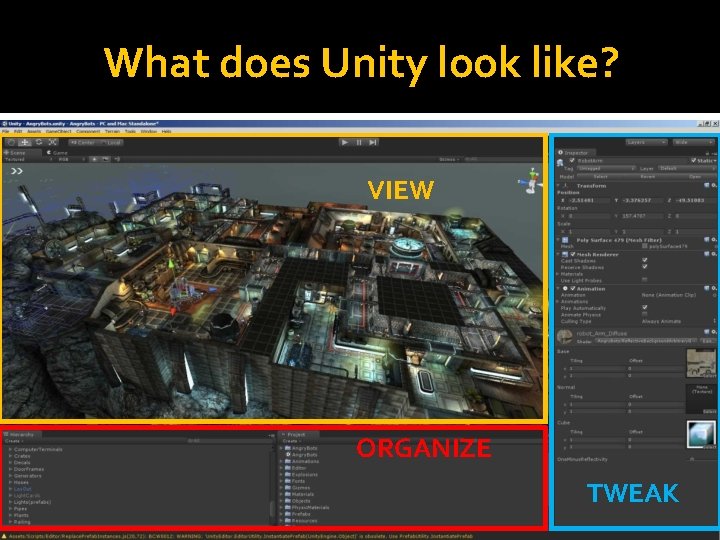This screenshot has height=540, width=720.
Task: Toggle scene lighting button in Scene bar
Action: coord(95,159)
